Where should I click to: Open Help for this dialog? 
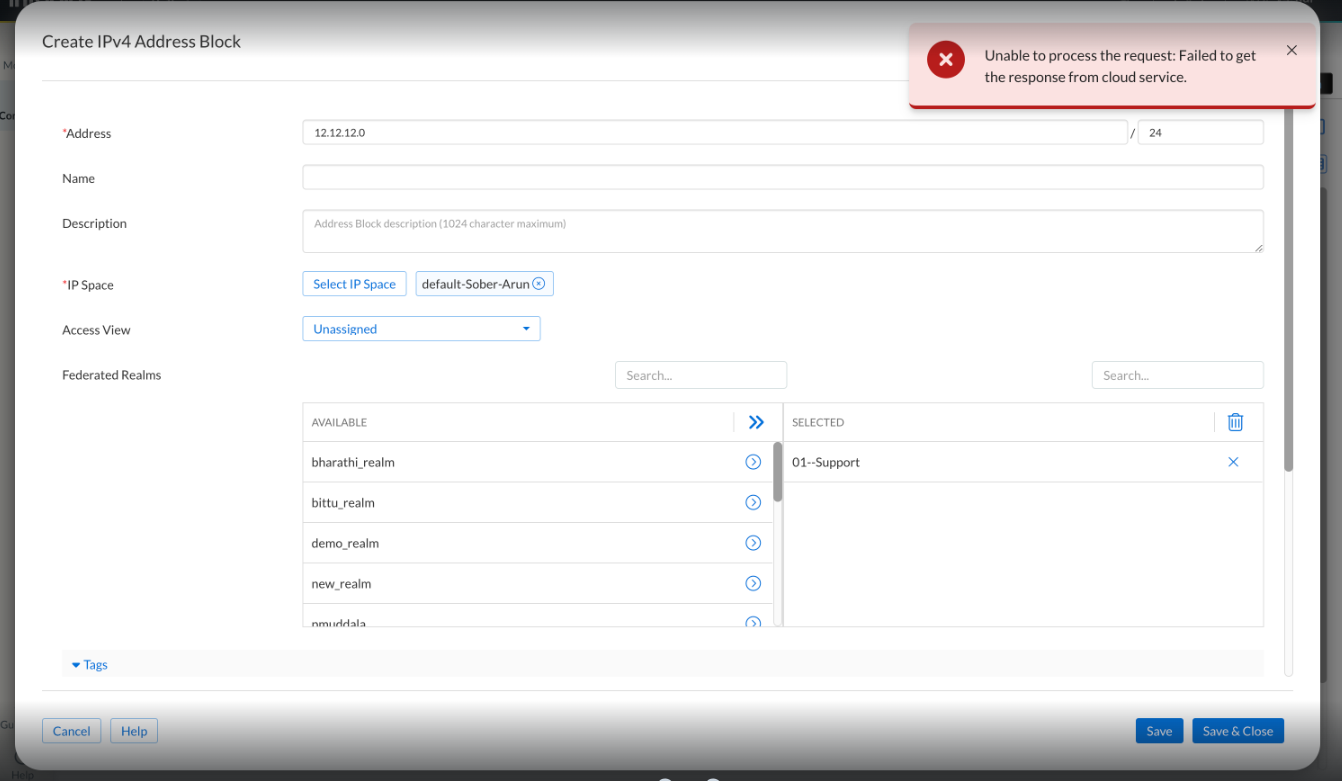[134, 731]
